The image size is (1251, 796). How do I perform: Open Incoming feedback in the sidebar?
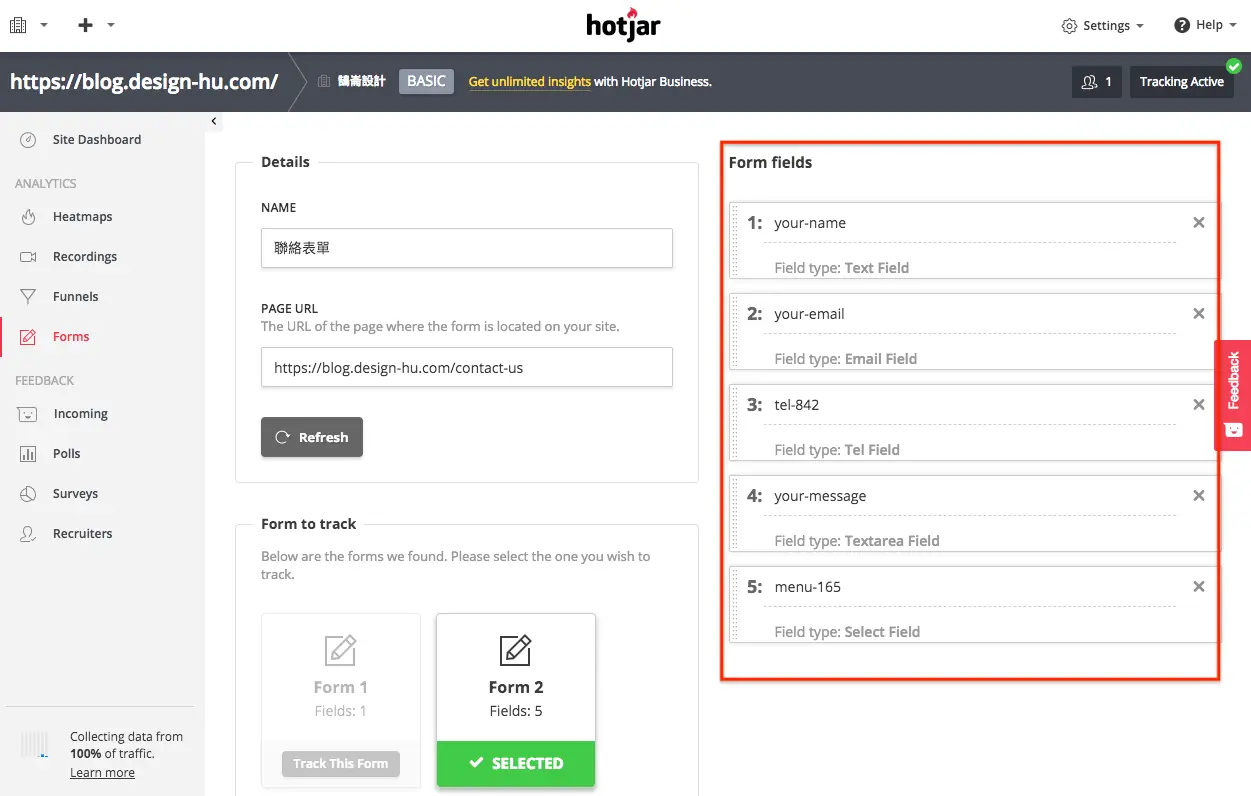coord(80,414)
